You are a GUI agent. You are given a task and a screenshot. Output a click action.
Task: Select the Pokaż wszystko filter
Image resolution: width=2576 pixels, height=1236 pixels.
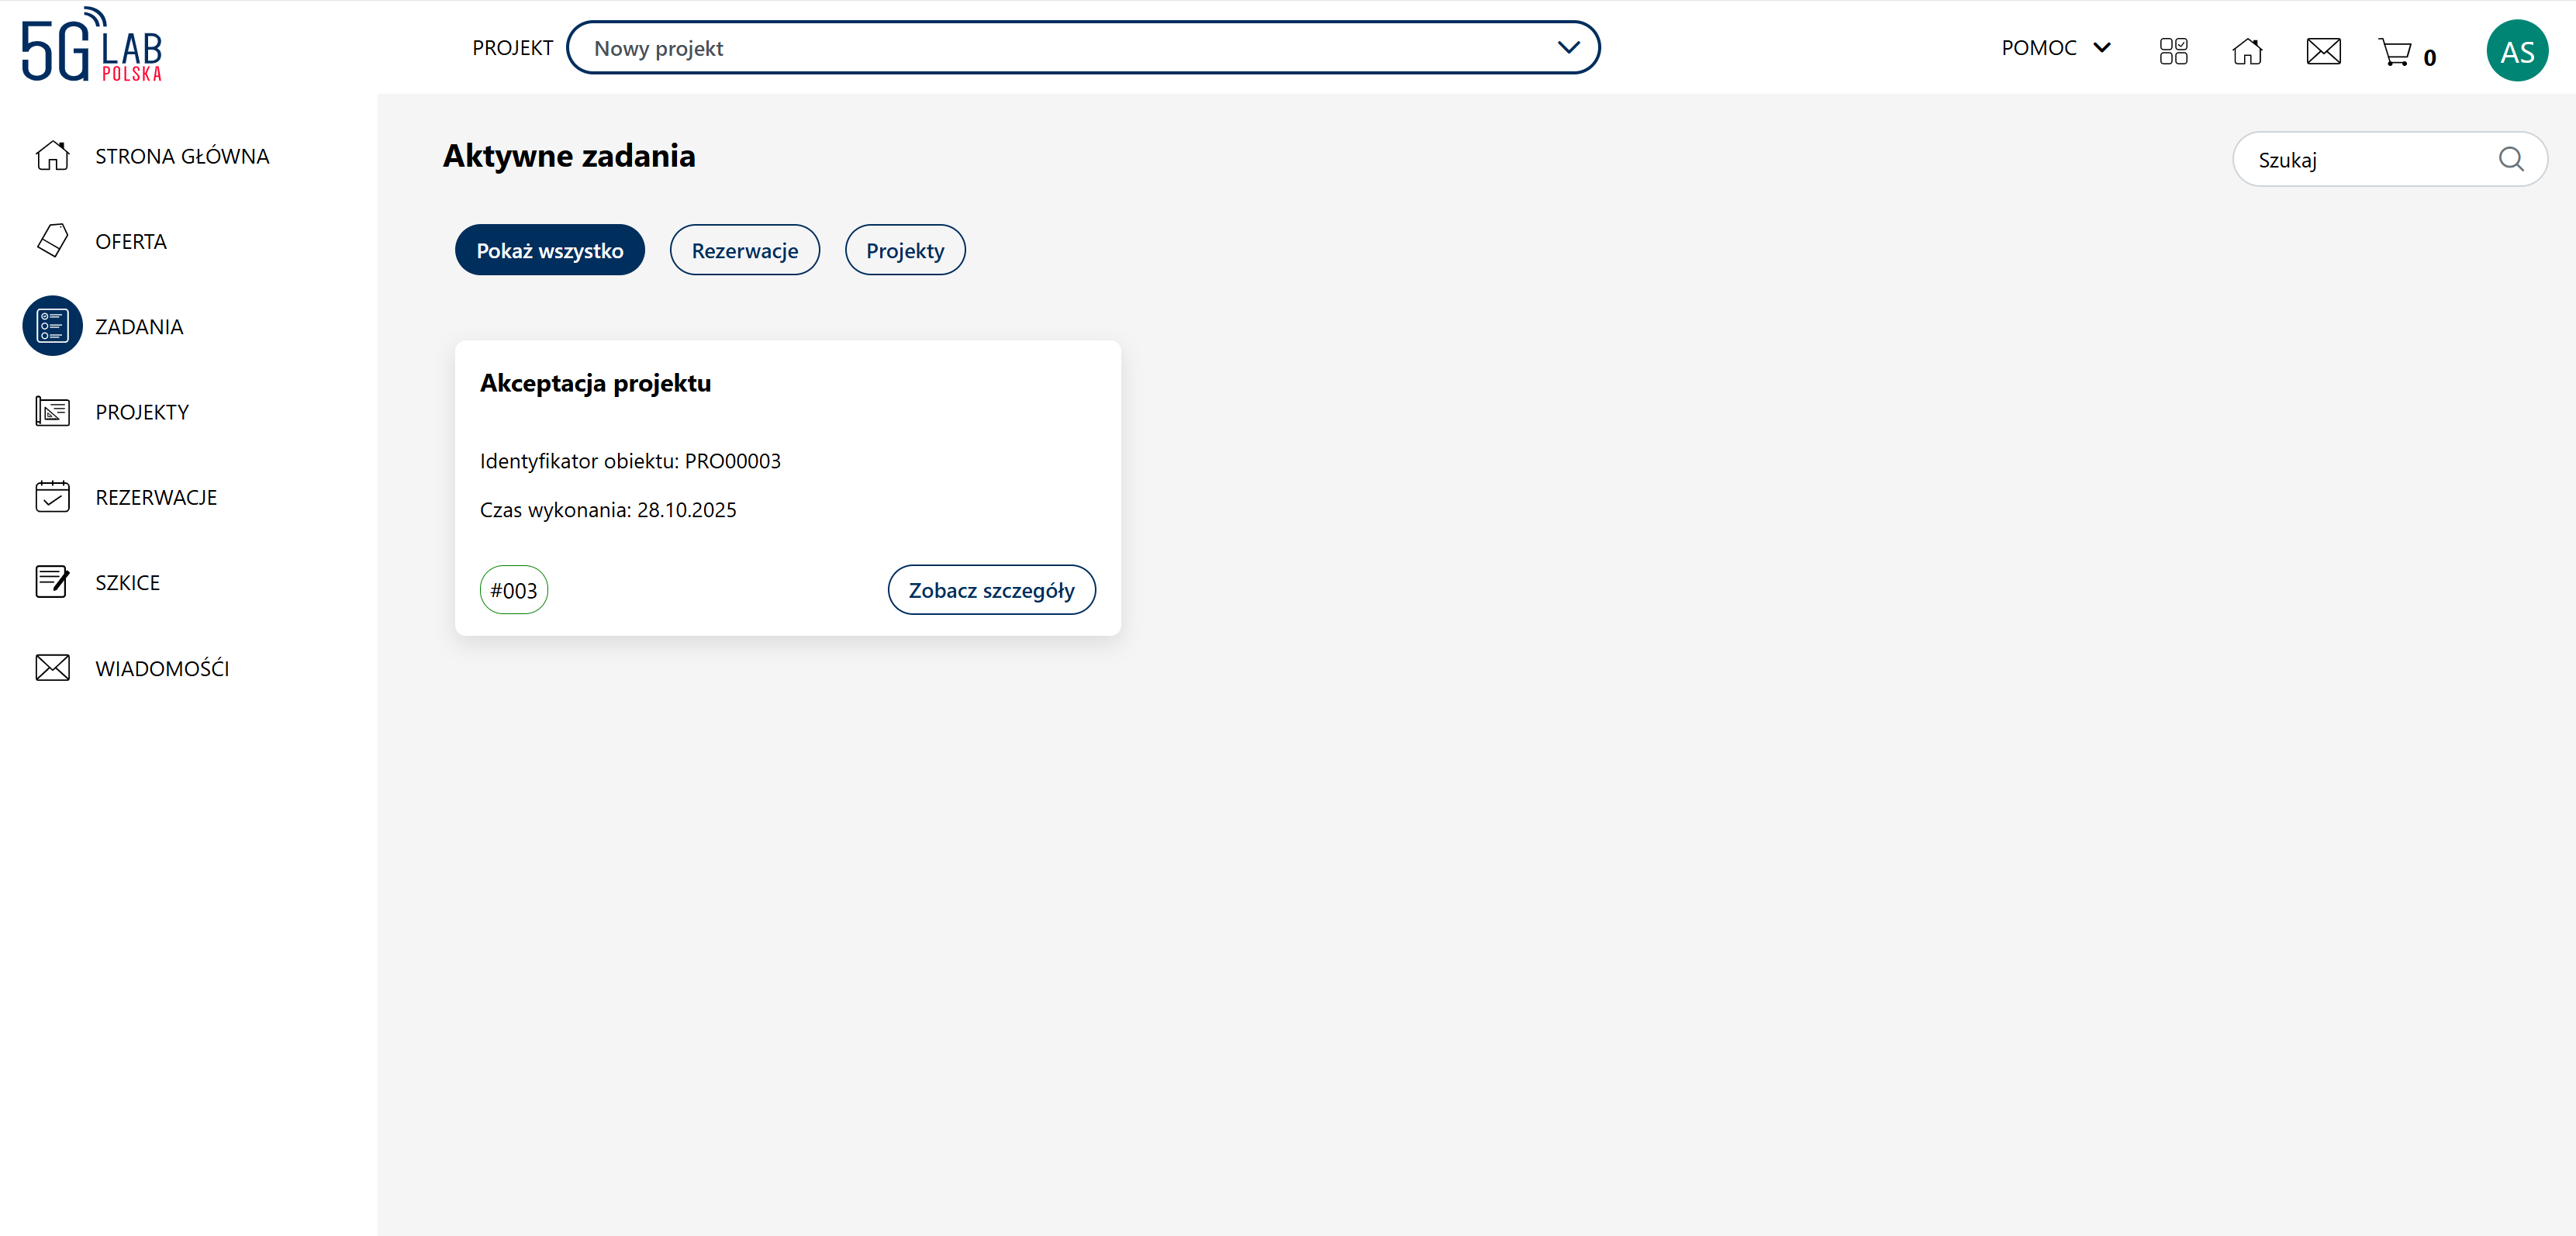coord(549,250)
